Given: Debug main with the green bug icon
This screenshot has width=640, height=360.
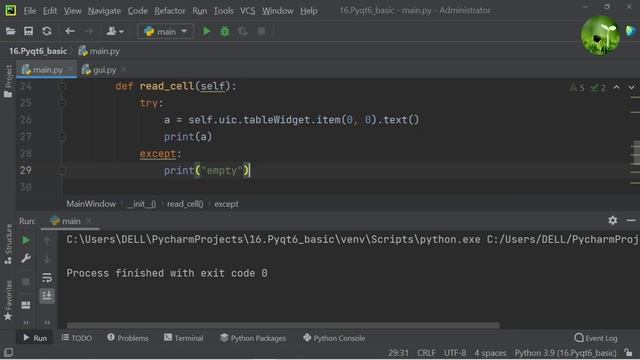Looking at the screenshot, I should click(225, 31).
